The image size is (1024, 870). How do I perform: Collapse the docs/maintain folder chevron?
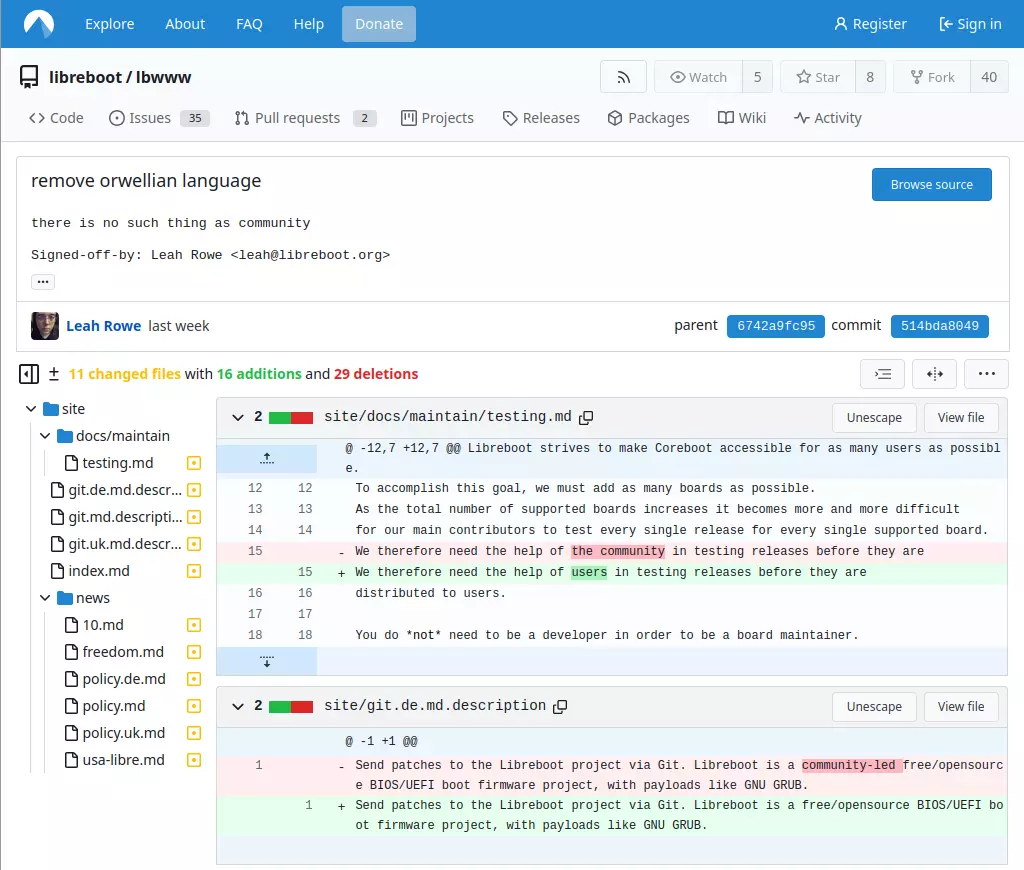point(45,436)
